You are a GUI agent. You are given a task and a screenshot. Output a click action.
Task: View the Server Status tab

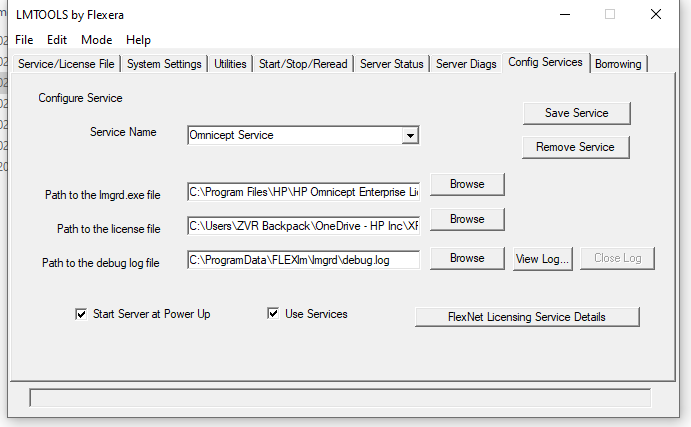[x=392, y=64]
